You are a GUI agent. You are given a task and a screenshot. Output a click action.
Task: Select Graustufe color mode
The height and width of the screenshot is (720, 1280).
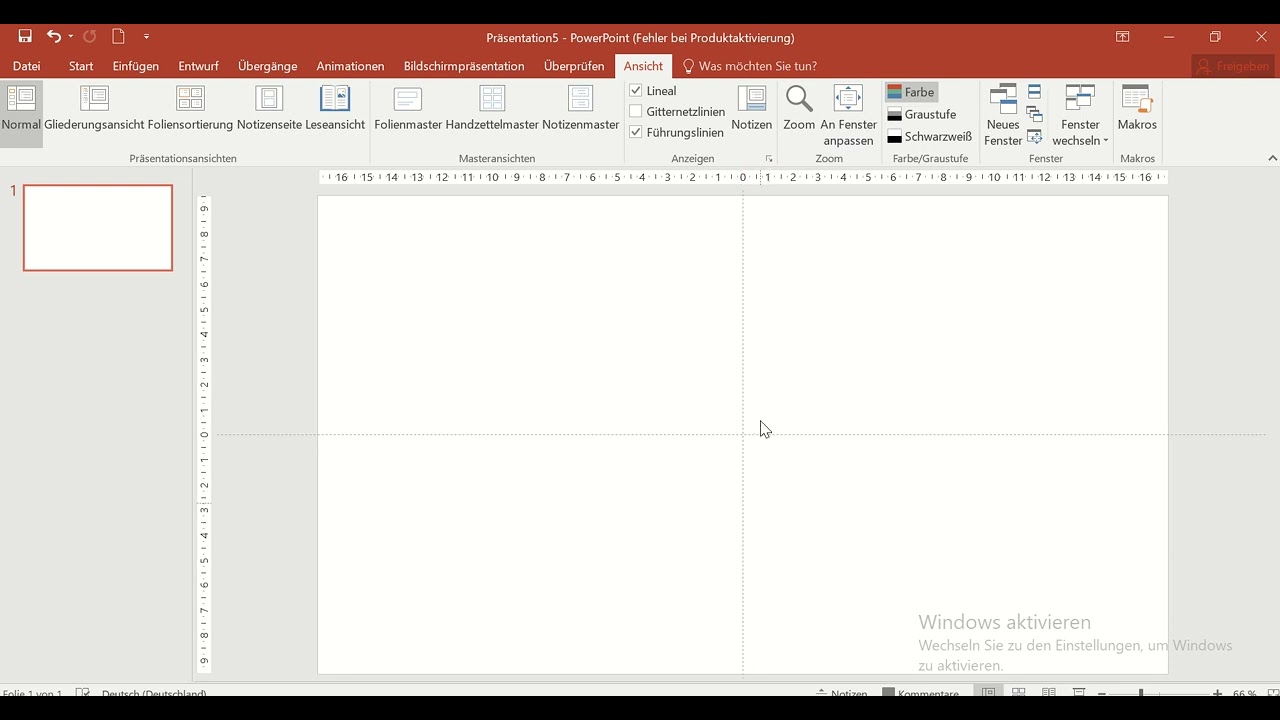[x=922, y=114]
